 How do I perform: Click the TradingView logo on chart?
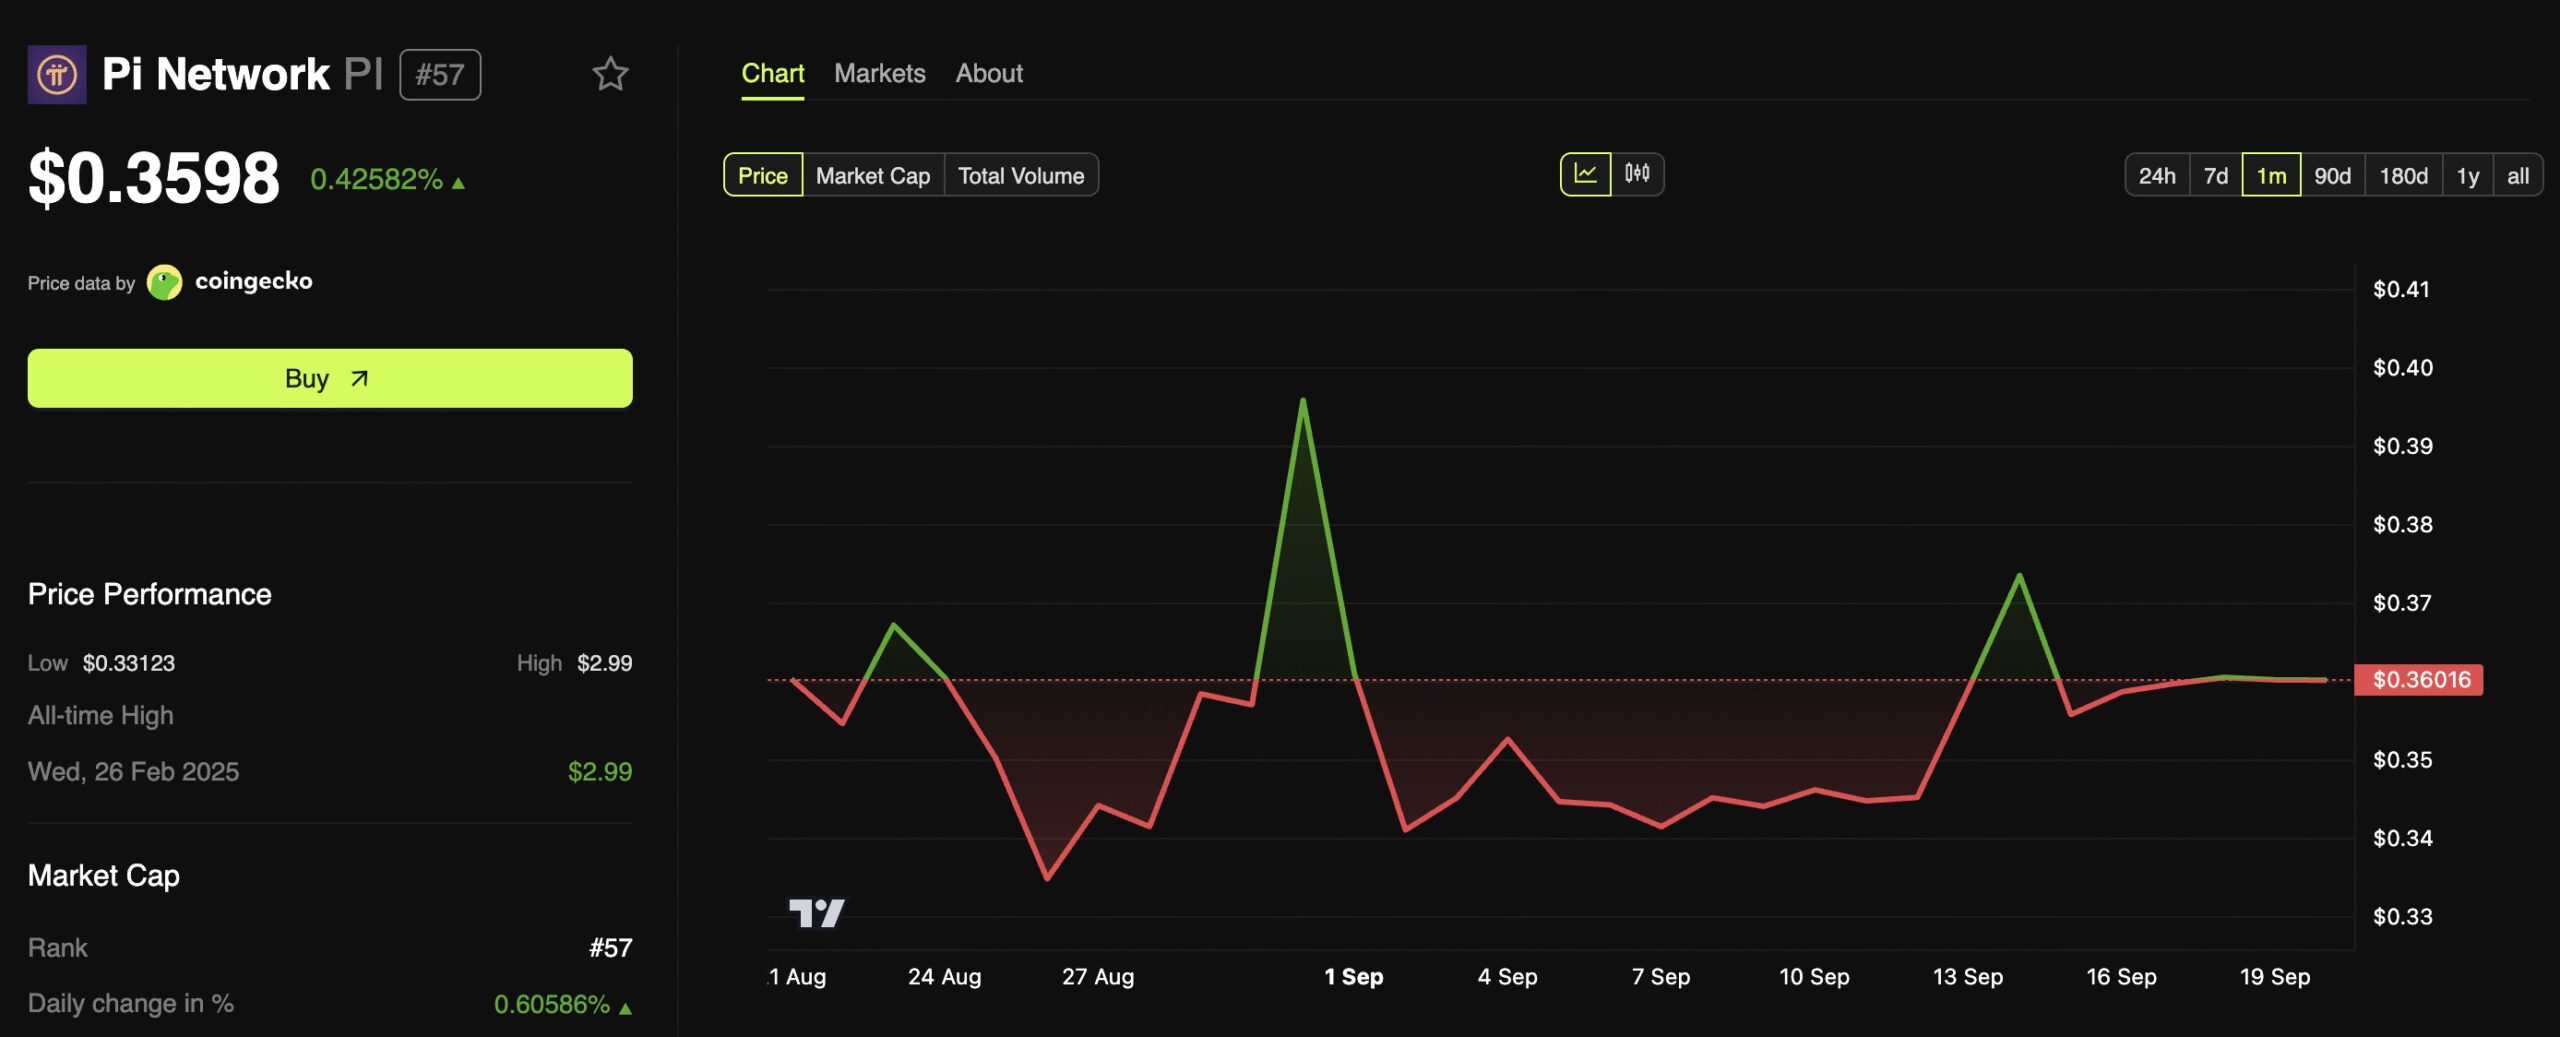(816, 912)
